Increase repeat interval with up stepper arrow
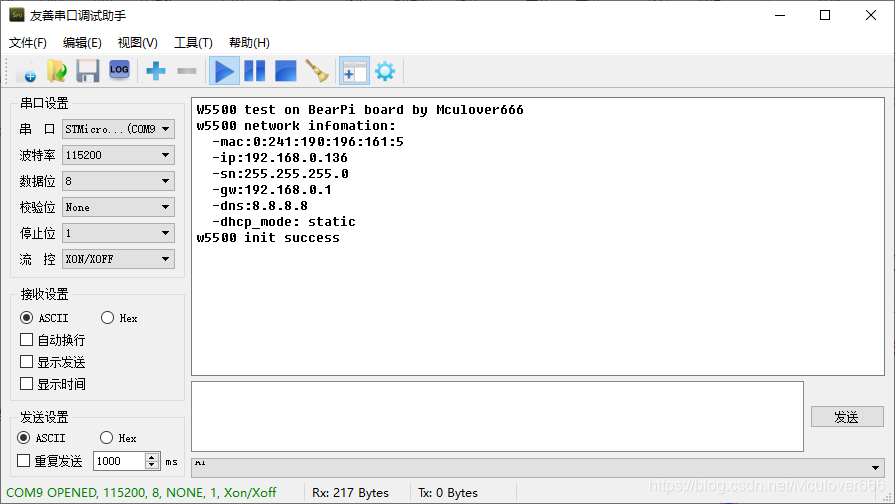Image resolution: width=895 pixels, height=504 pixels. pos(152,457)
